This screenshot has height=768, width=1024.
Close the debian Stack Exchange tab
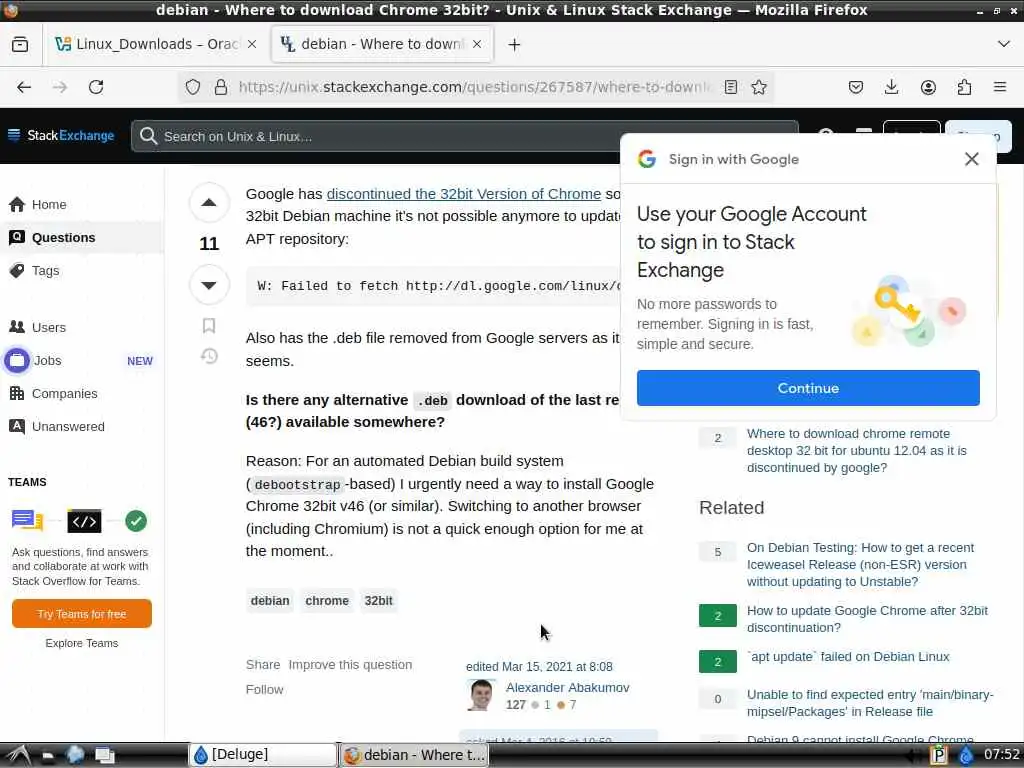[477, 44]
